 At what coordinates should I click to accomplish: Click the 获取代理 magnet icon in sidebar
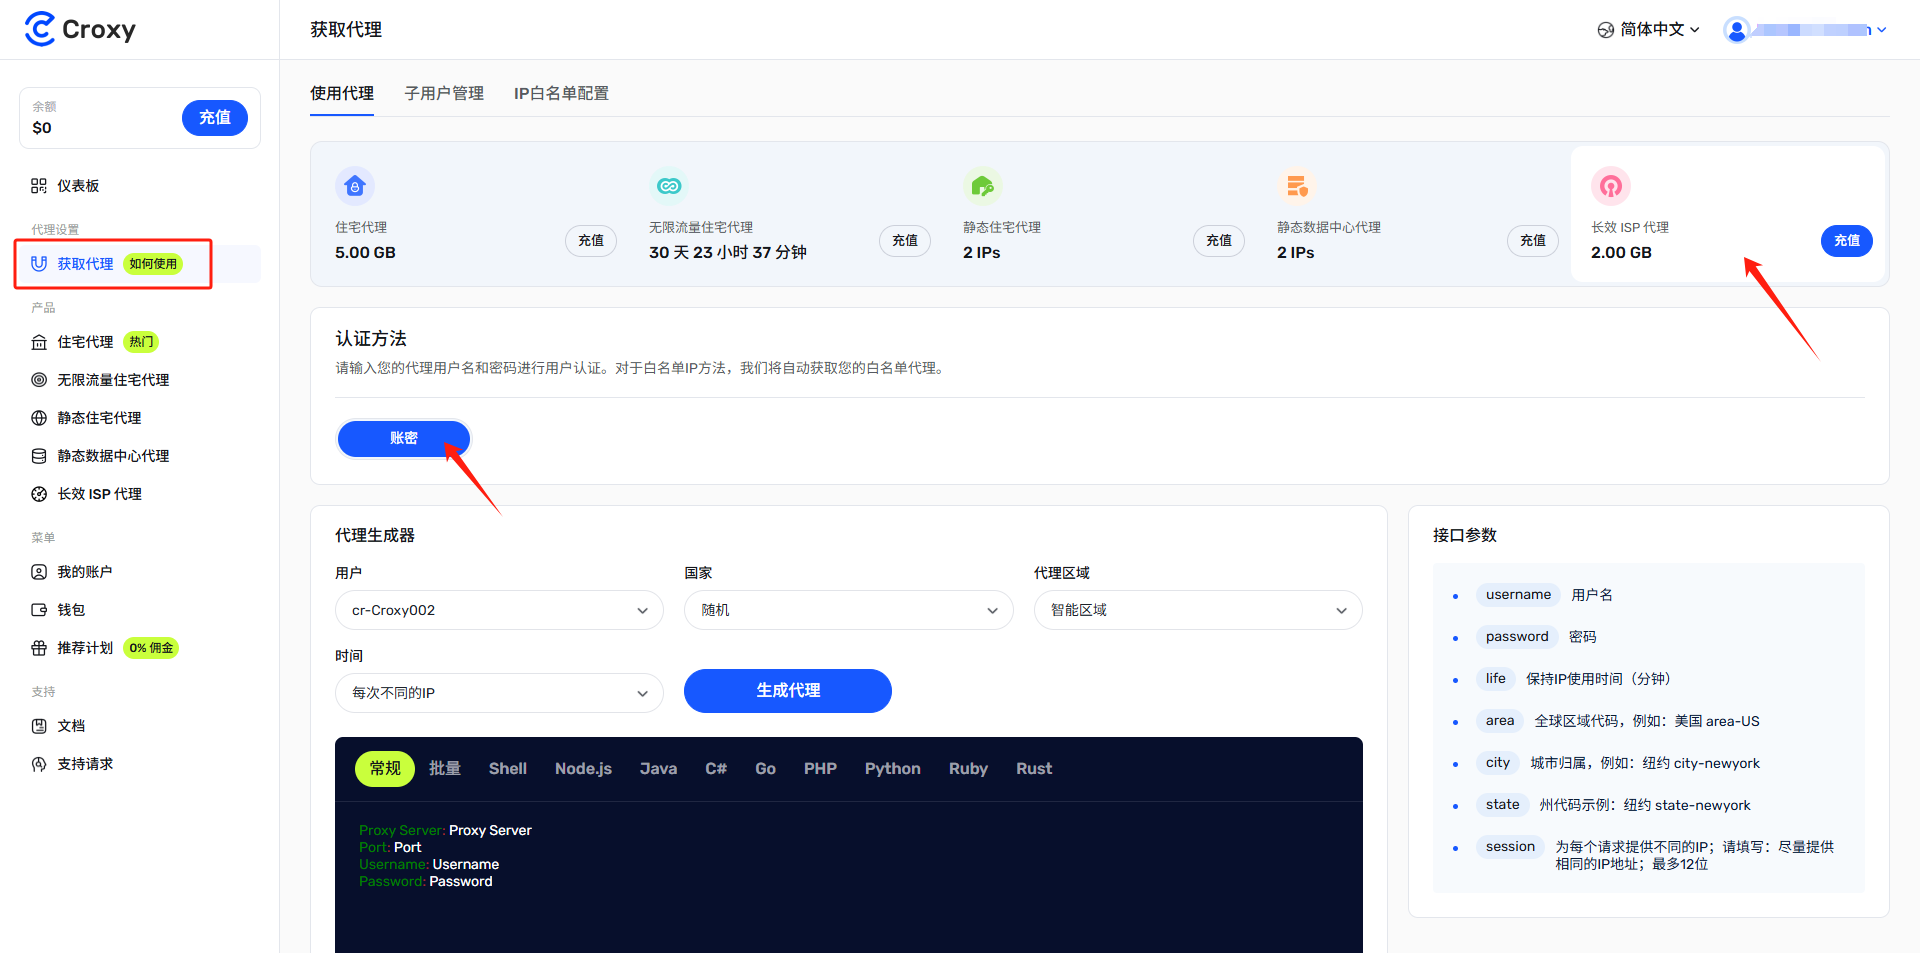[x=39, y=264]
